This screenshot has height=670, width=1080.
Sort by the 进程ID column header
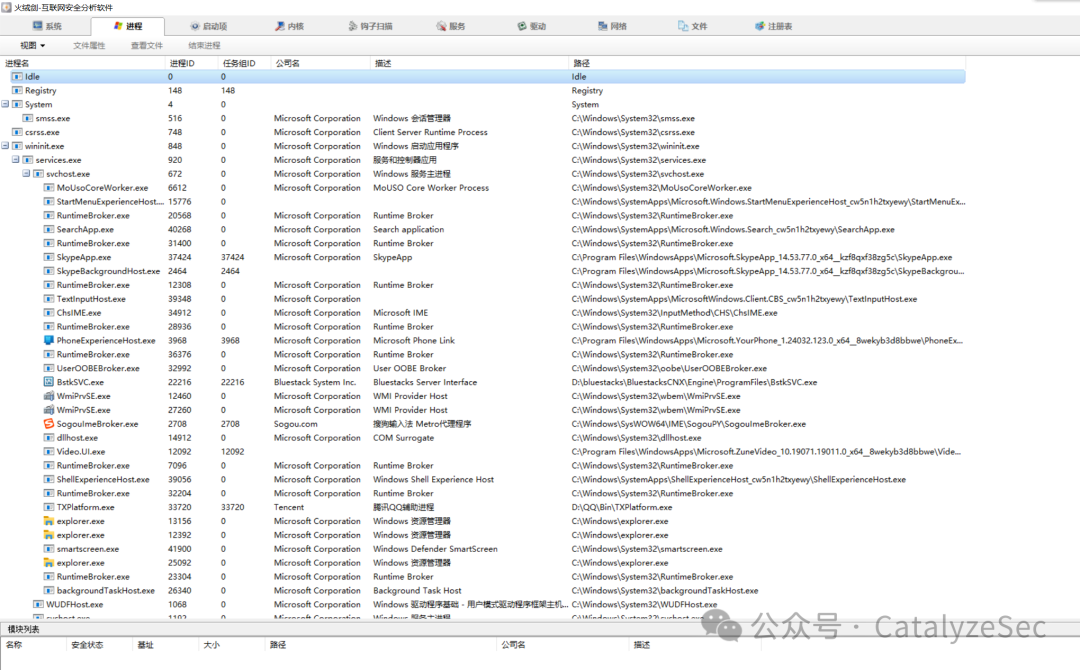[182, 62]
